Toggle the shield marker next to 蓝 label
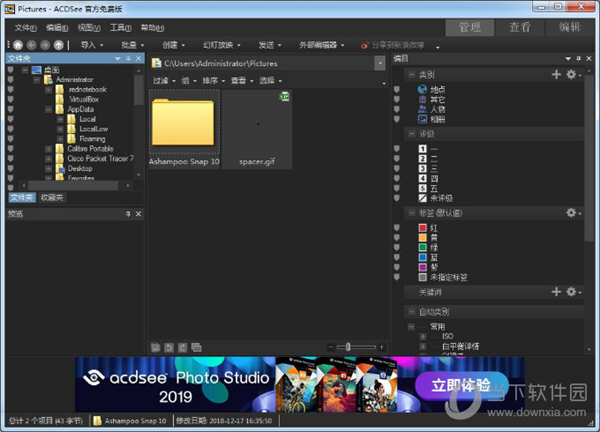600x432 pixels. pyautogui.click(x=397, y=257)
